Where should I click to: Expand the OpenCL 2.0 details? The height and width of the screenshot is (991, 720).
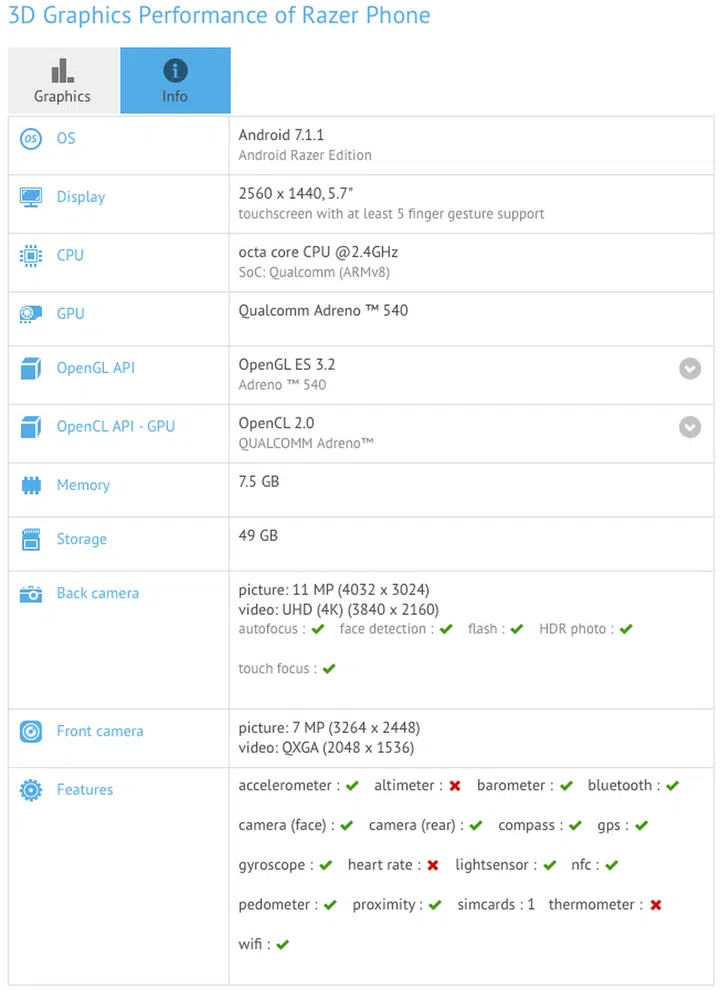pos(690,427)
